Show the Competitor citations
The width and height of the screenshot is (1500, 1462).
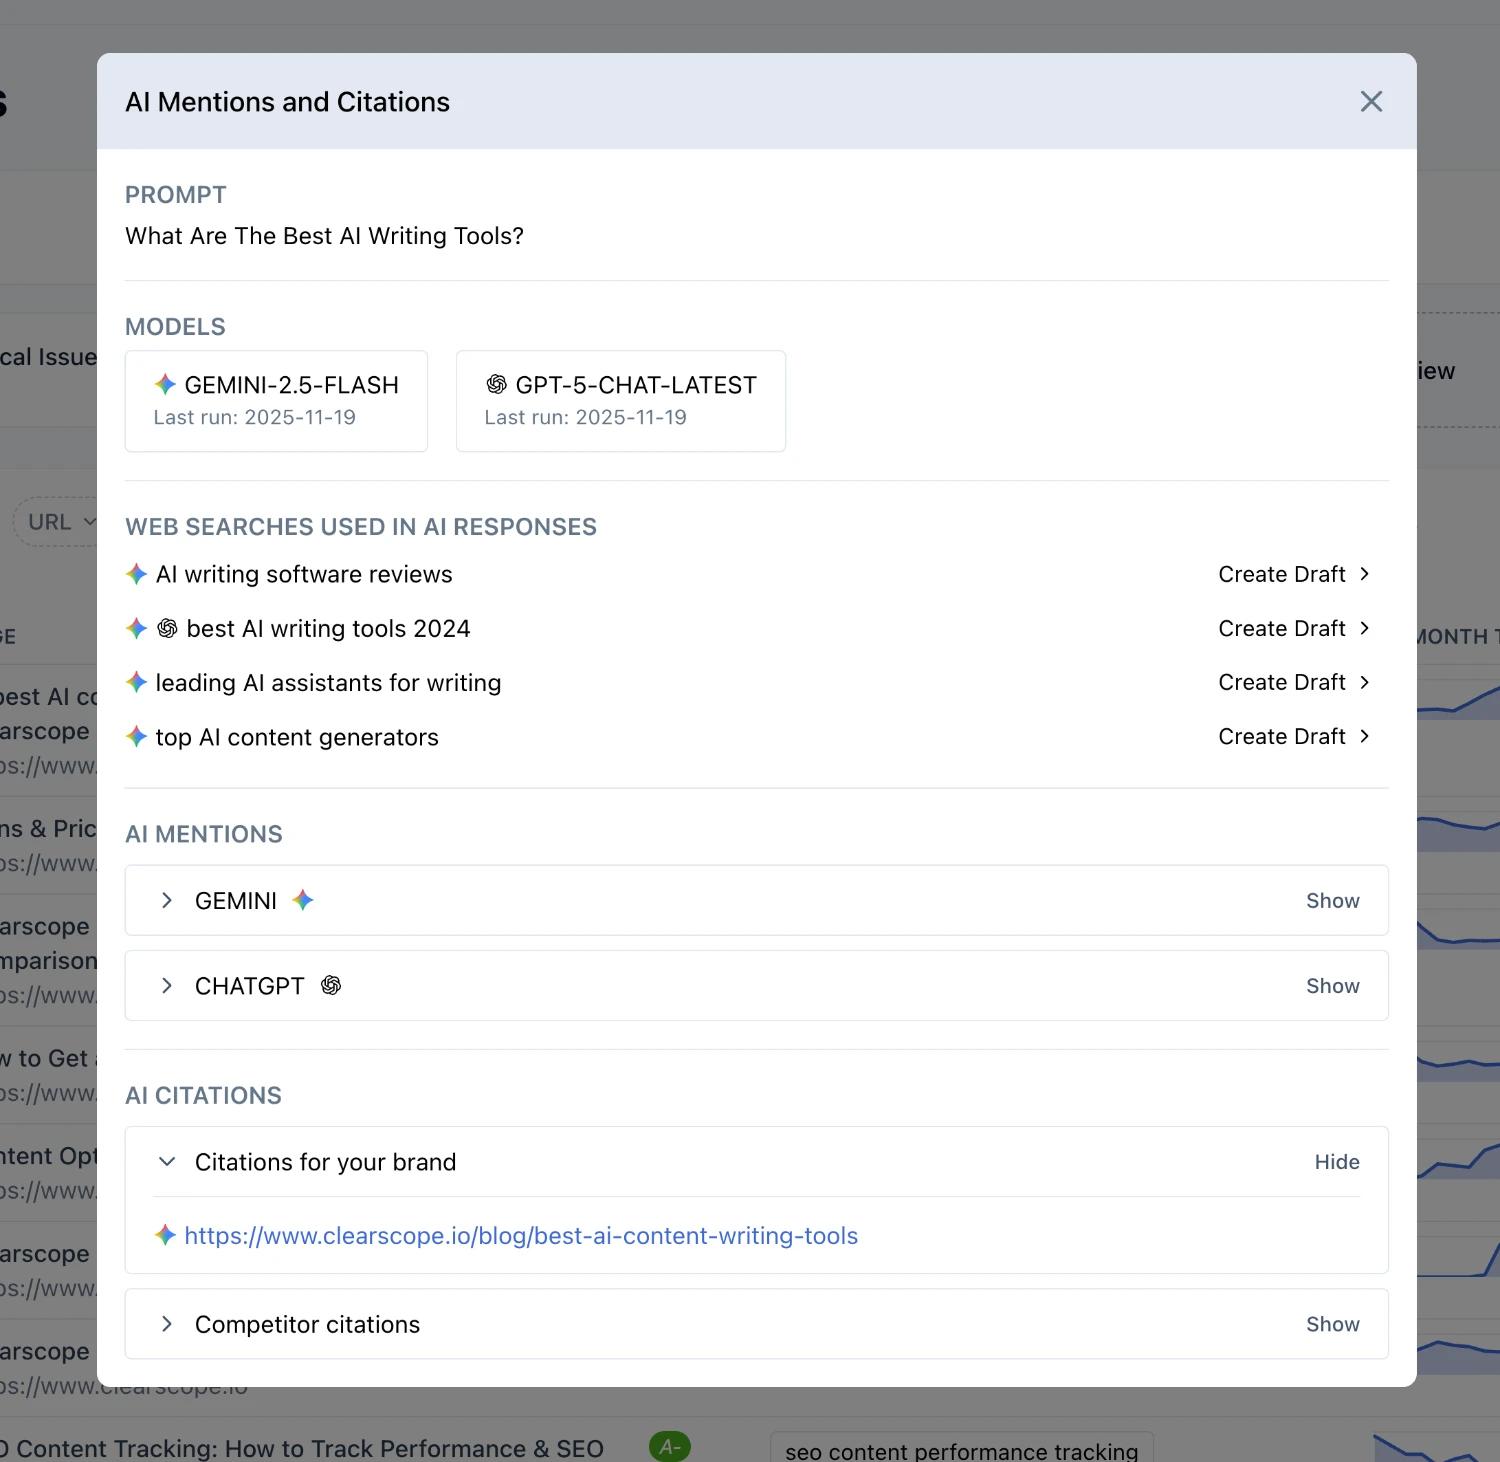1332,1324
